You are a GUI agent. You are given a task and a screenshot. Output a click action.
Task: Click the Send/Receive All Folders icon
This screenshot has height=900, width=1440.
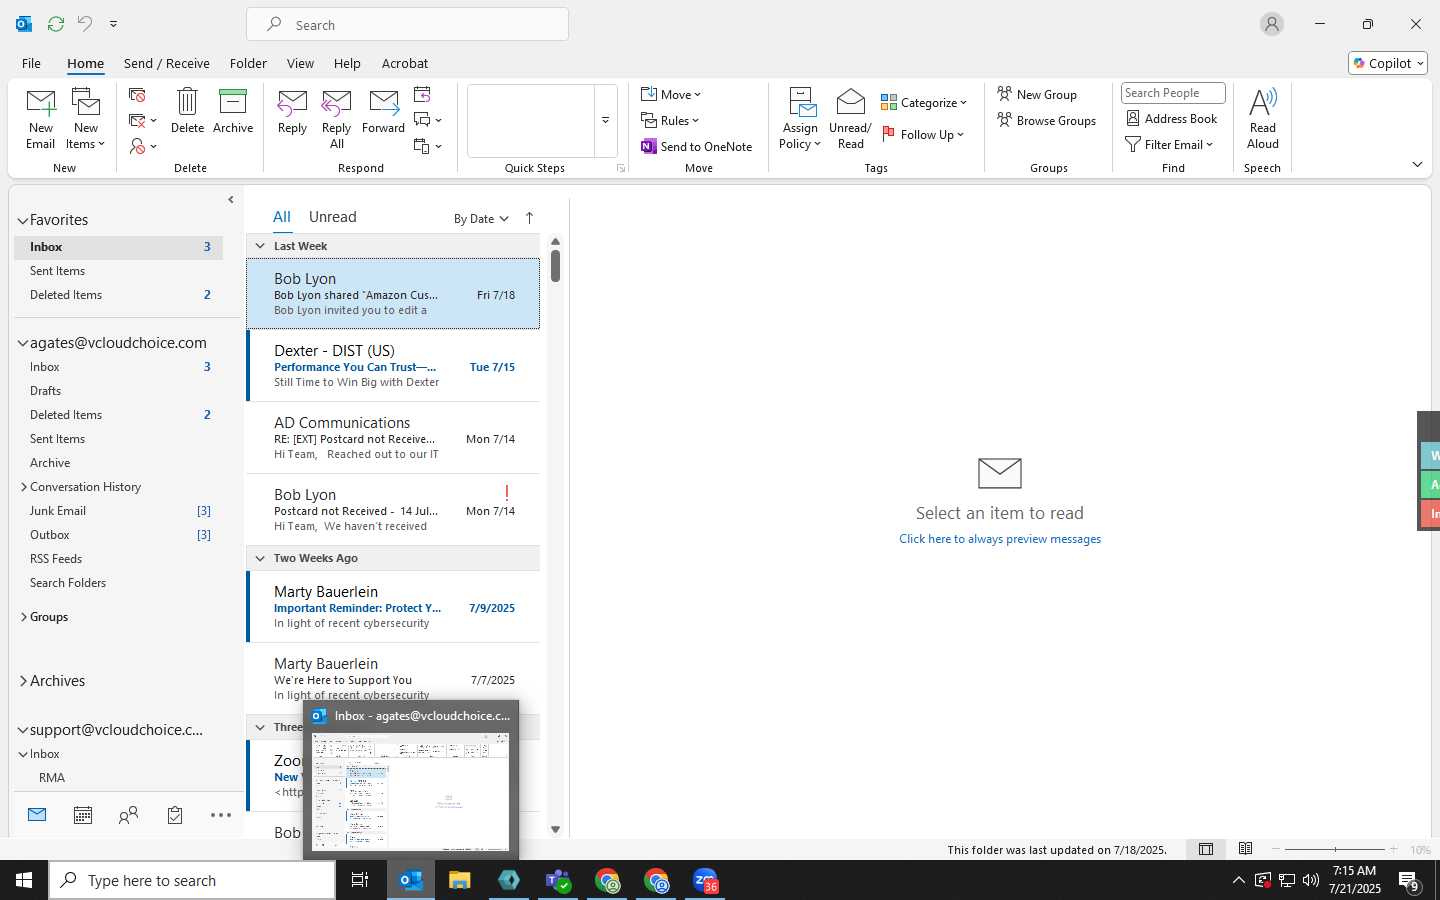pyautogui.click(x=56, y=23)
